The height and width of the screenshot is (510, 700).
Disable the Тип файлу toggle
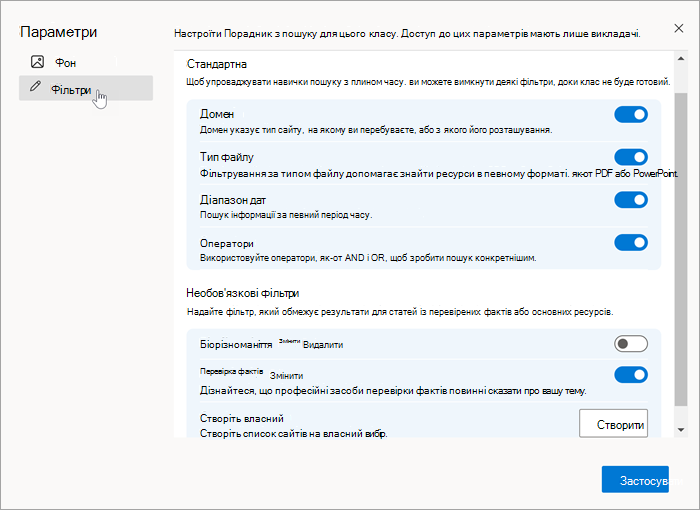pos(631,157)
